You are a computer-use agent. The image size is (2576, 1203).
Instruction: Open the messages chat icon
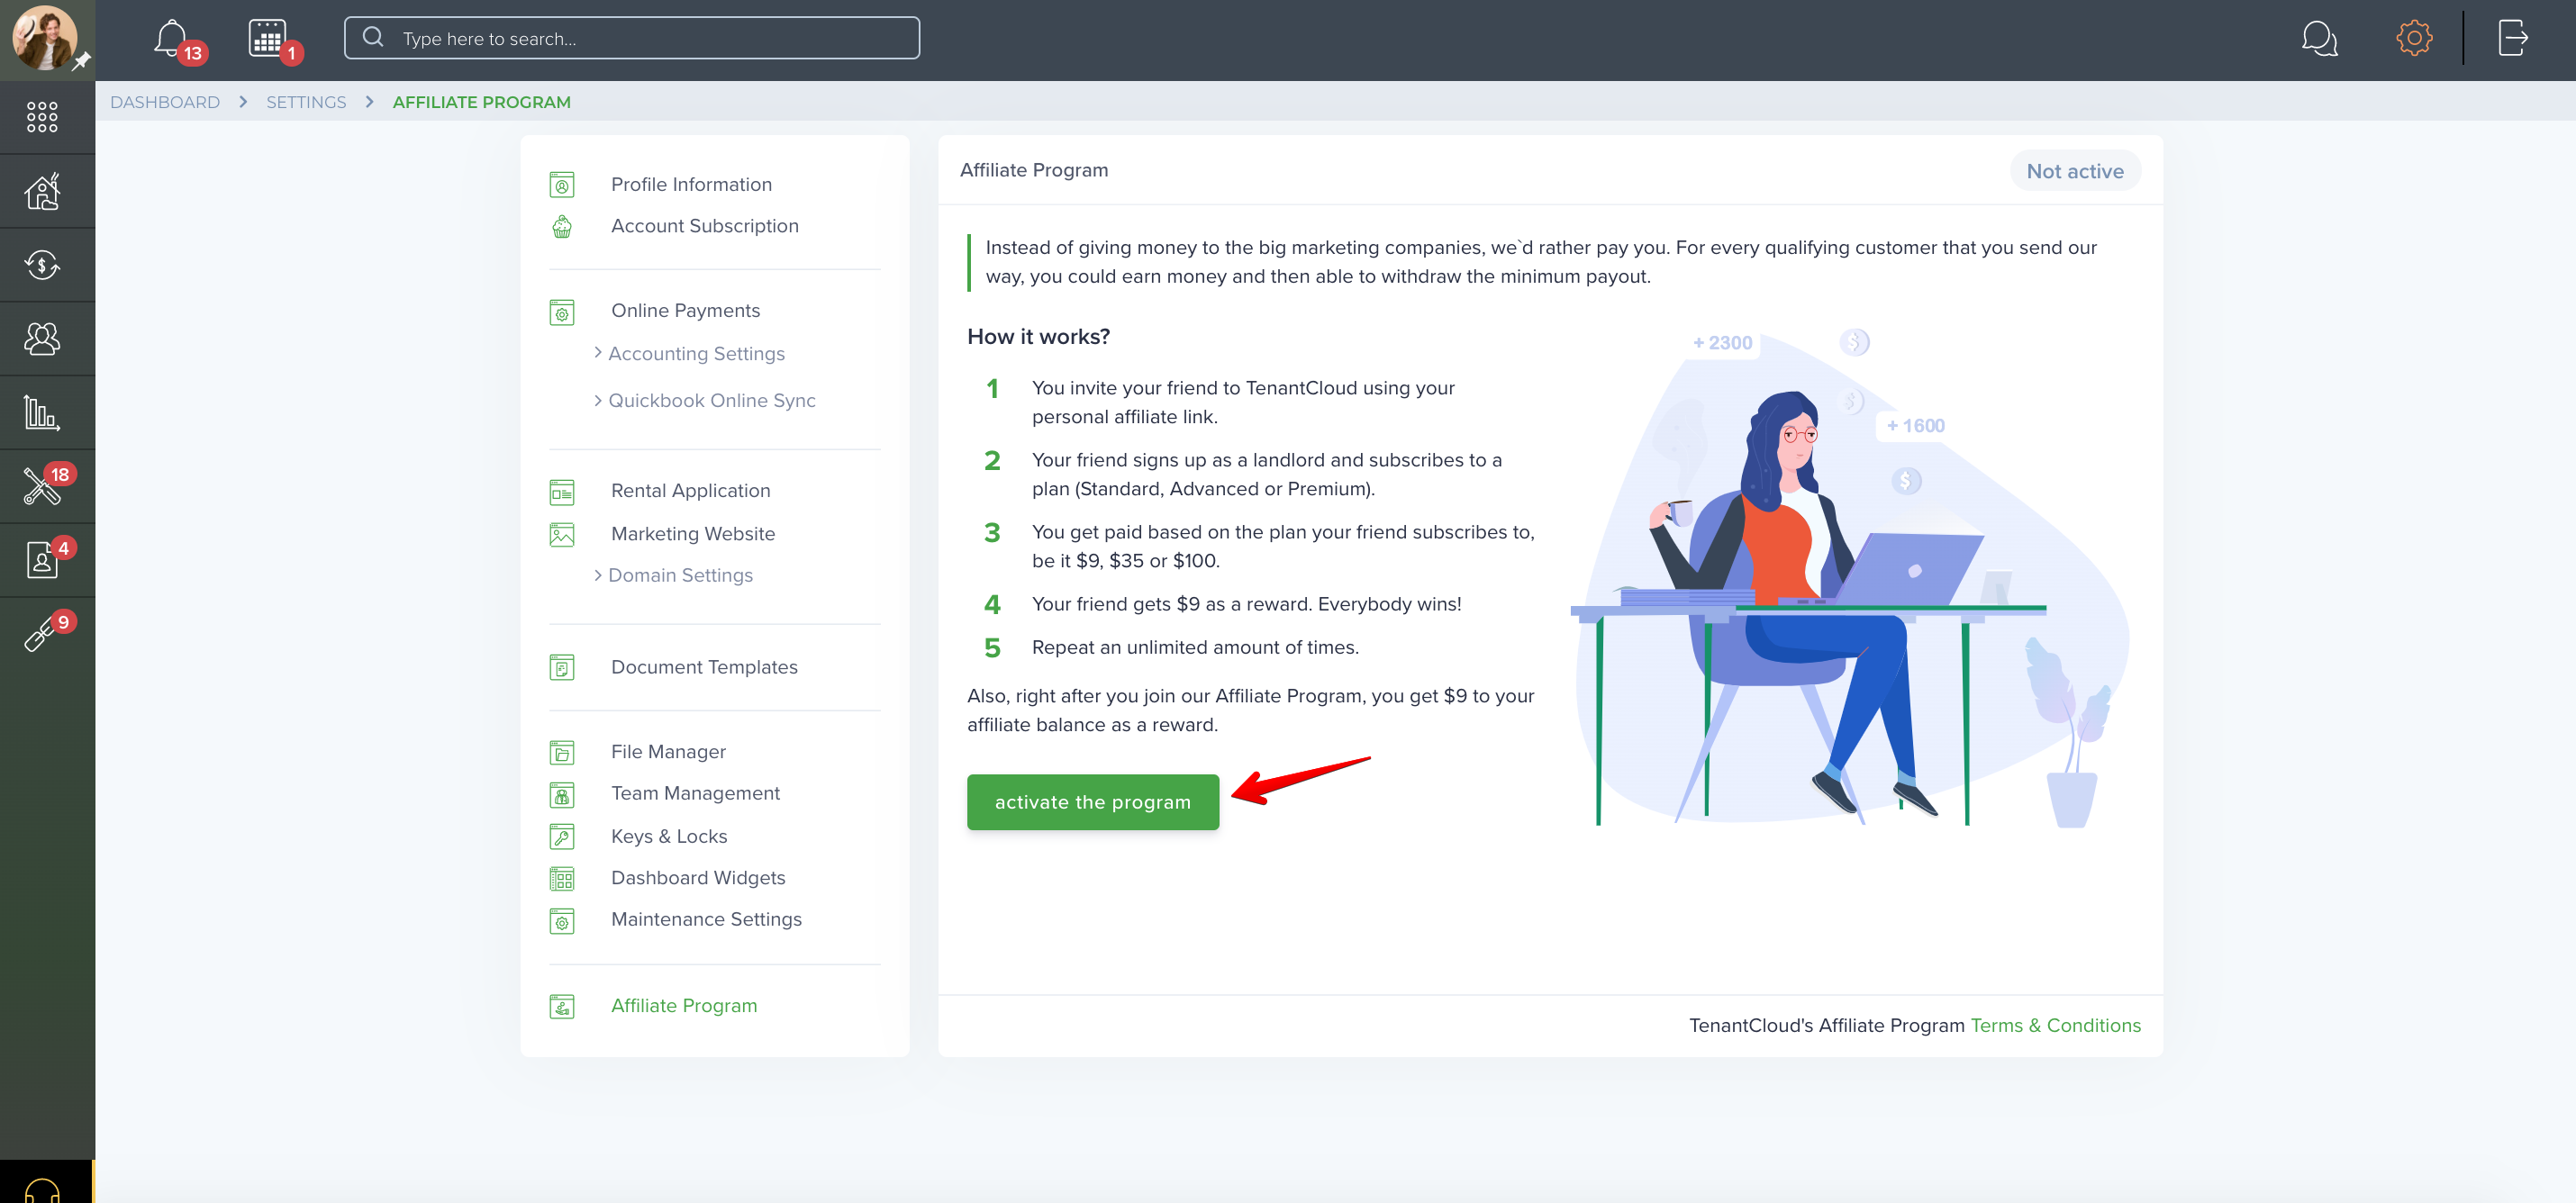click(2318, 39)
